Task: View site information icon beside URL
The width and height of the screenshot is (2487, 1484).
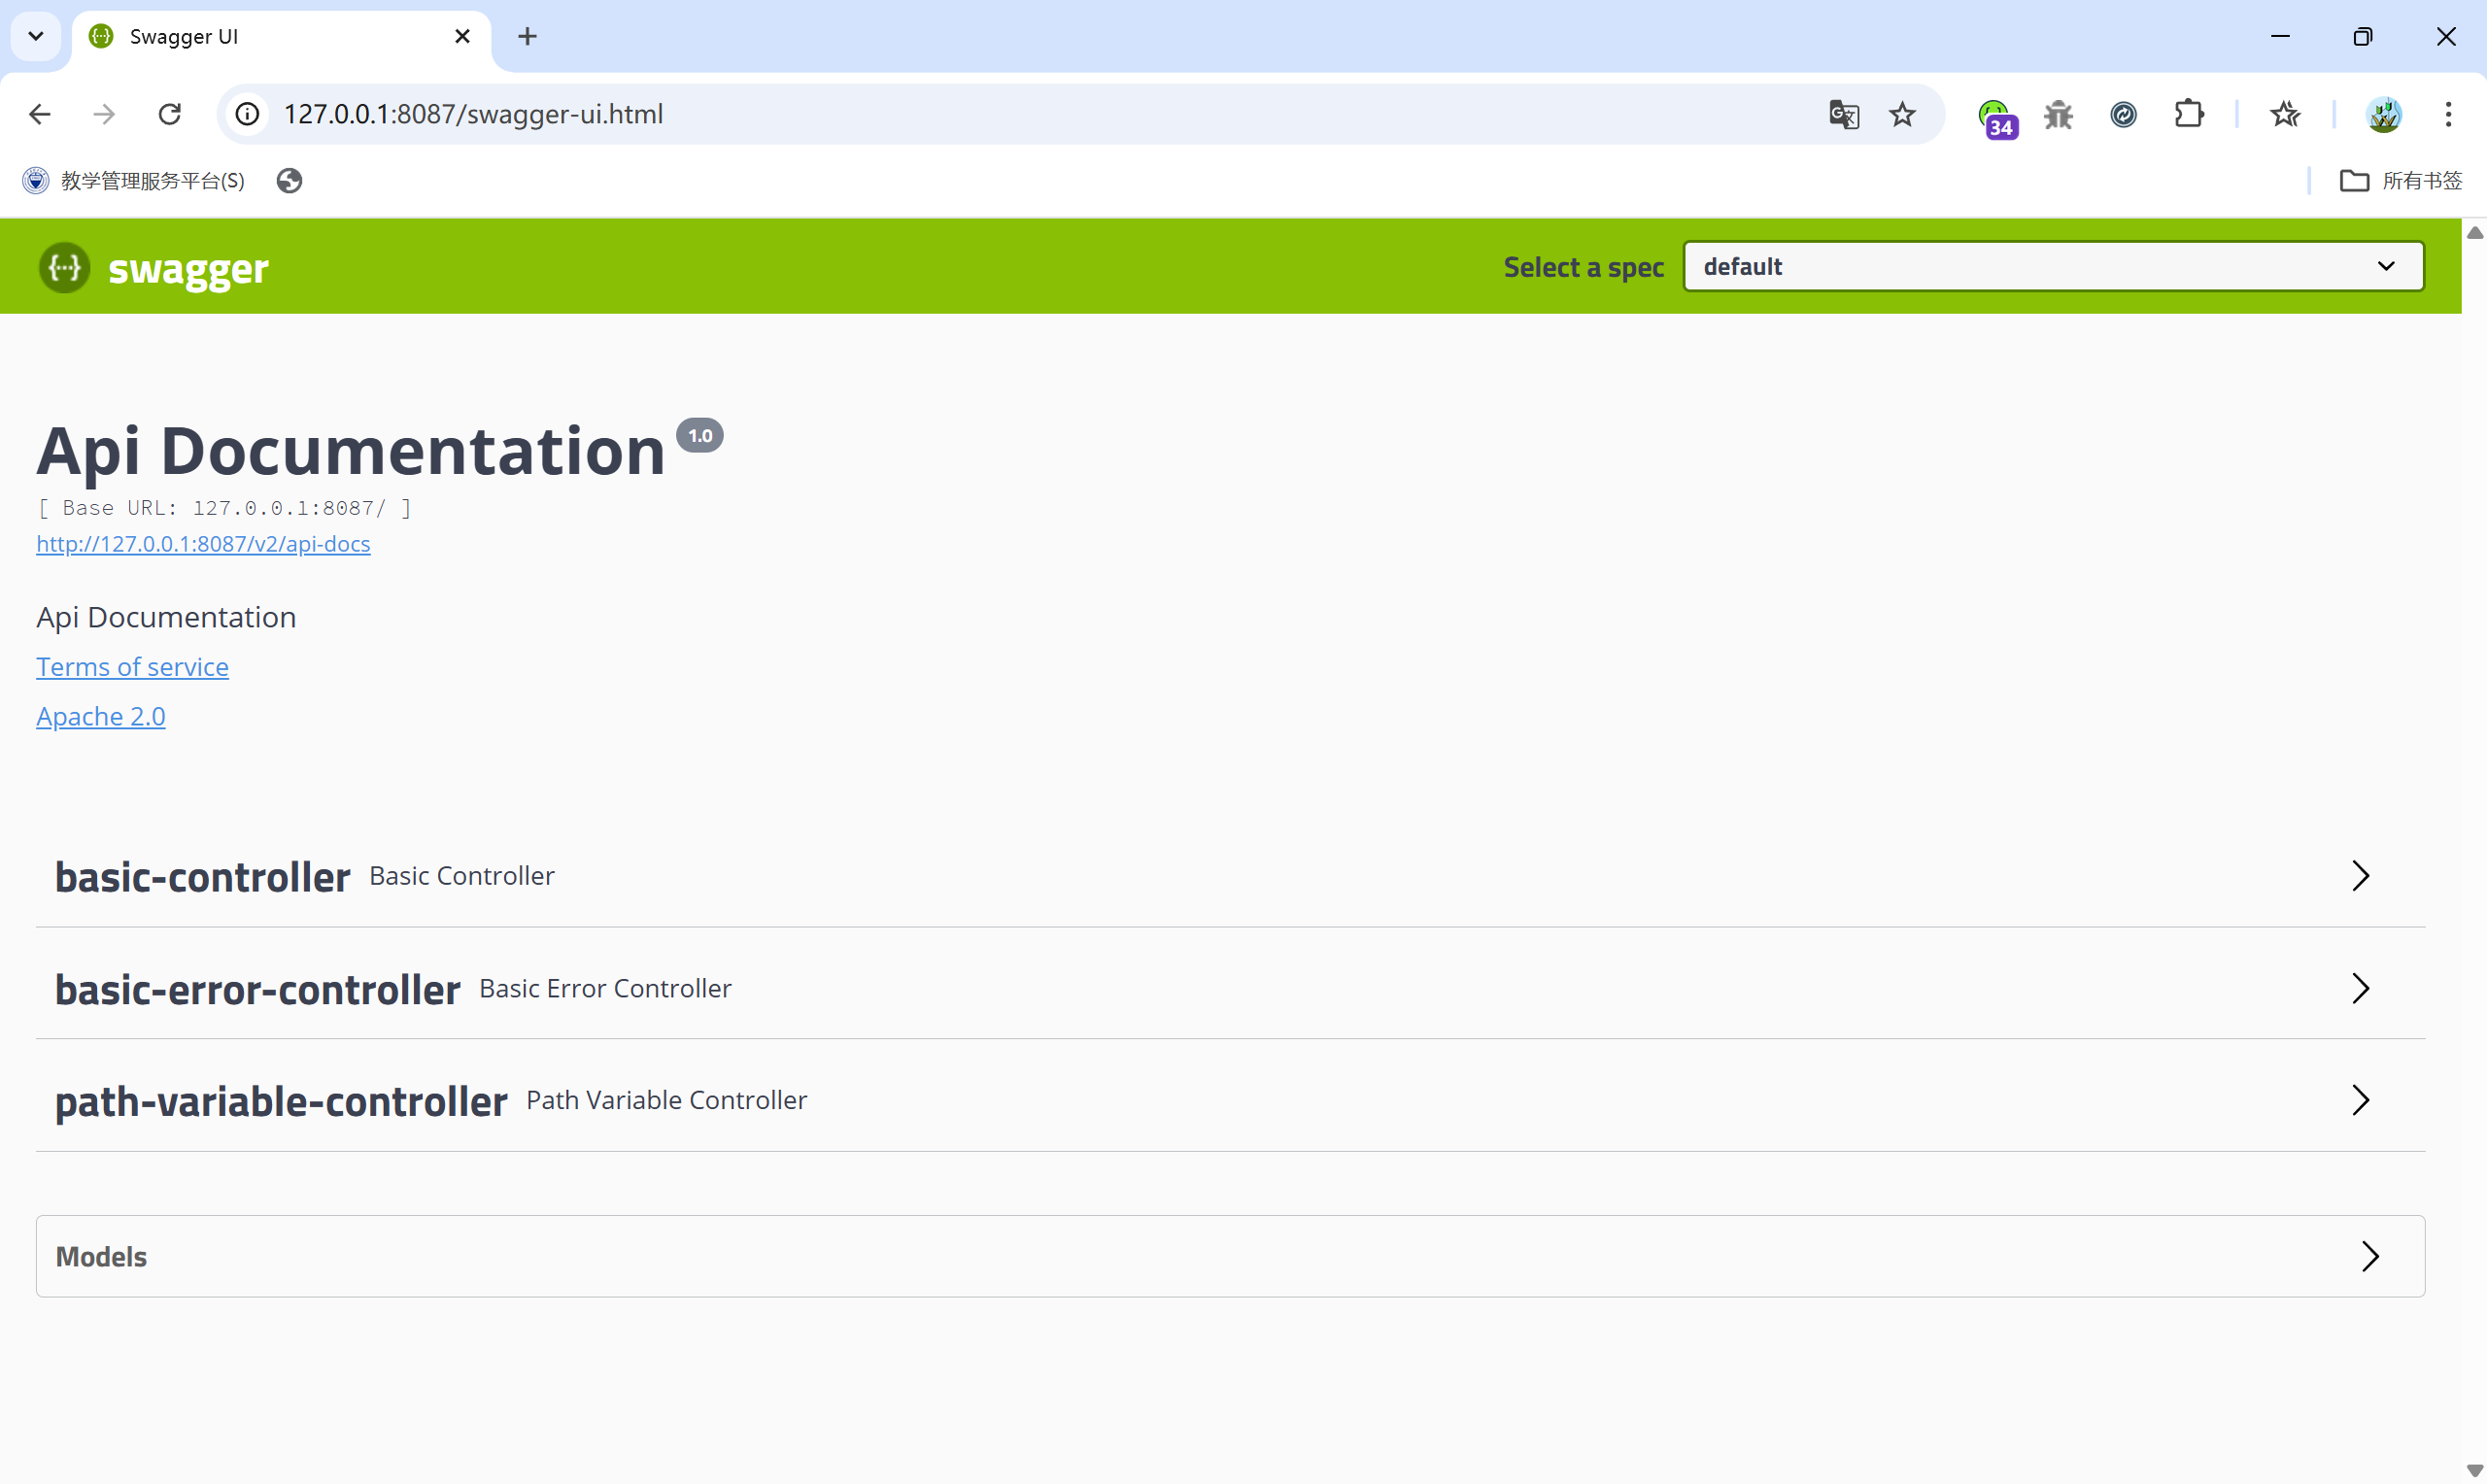Action: point(247,114)
